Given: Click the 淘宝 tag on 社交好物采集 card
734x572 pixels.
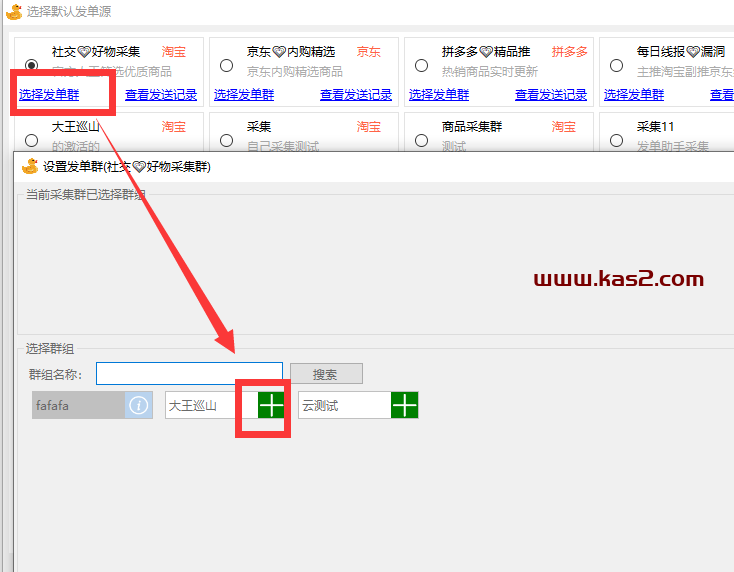Looking at the screenshot, I should pos(174,51).
